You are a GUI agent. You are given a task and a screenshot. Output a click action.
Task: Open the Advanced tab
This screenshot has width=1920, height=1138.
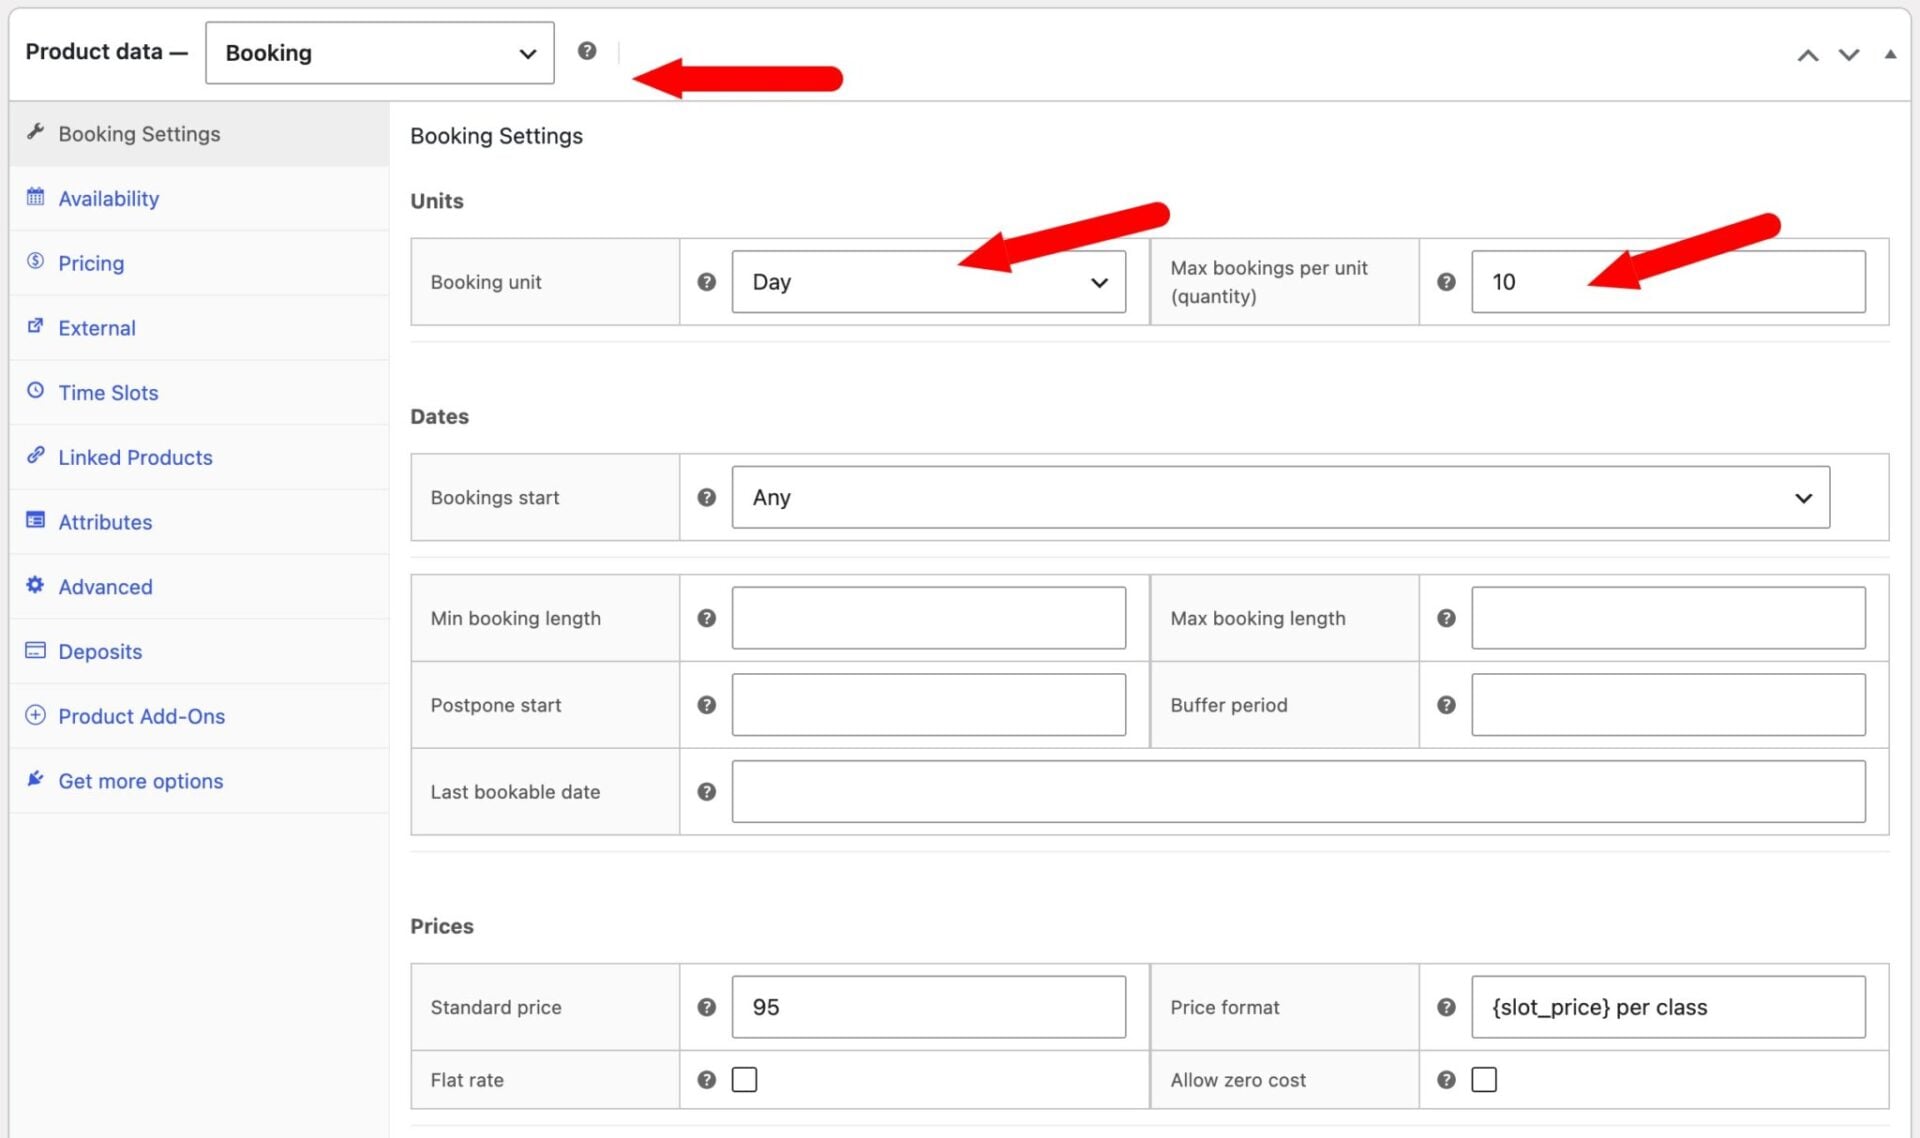199,587
